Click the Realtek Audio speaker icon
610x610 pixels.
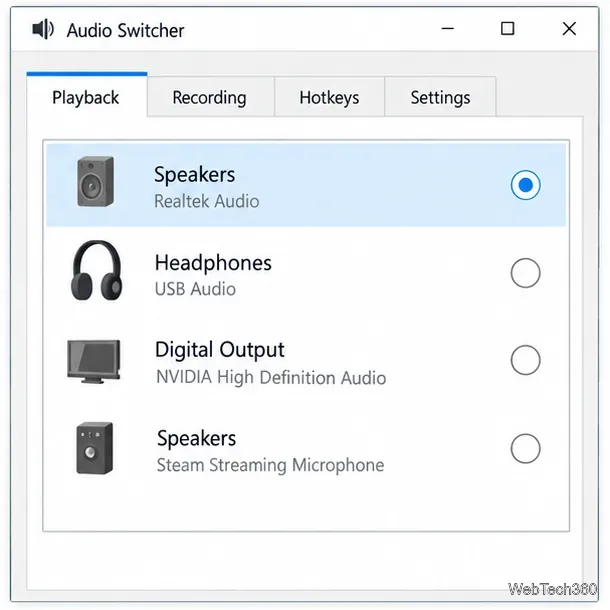(96, 182)
